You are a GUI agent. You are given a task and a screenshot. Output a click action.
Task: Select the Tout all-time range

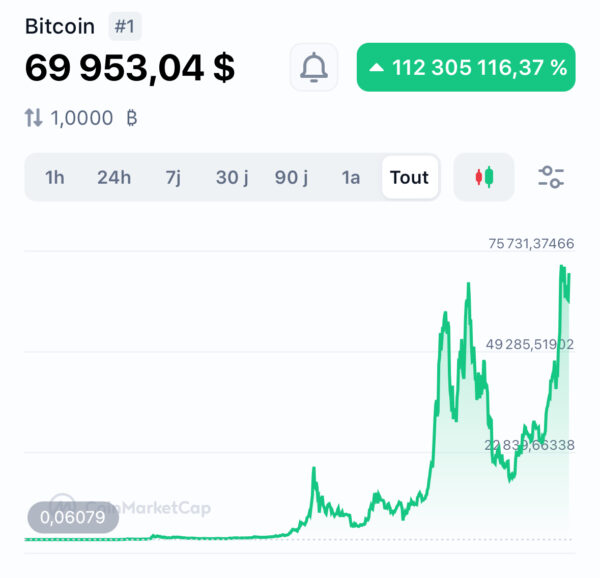coord(410,177)
